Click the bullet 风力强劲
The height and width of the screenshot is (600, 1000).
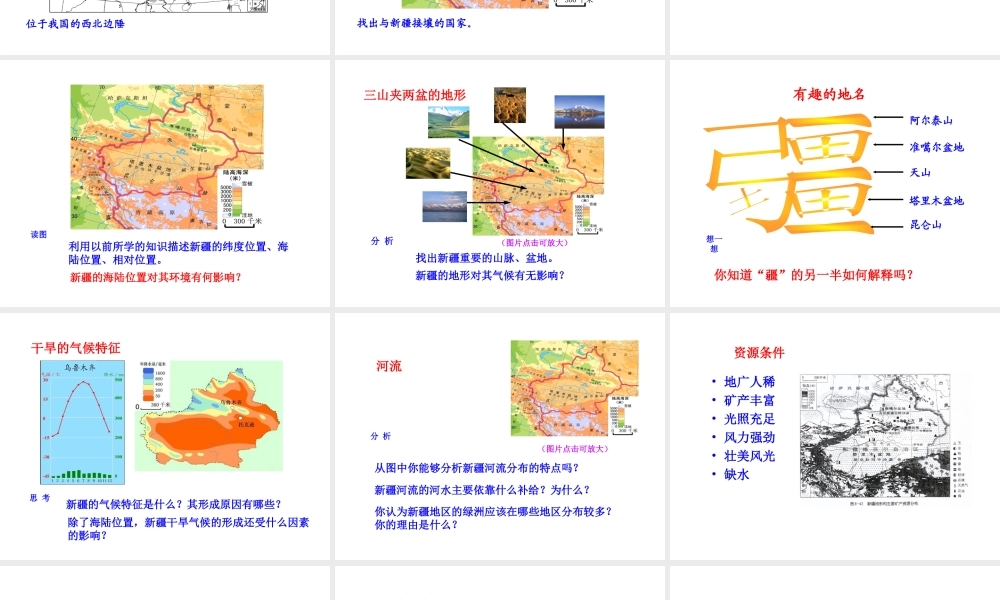pos(749,437)
